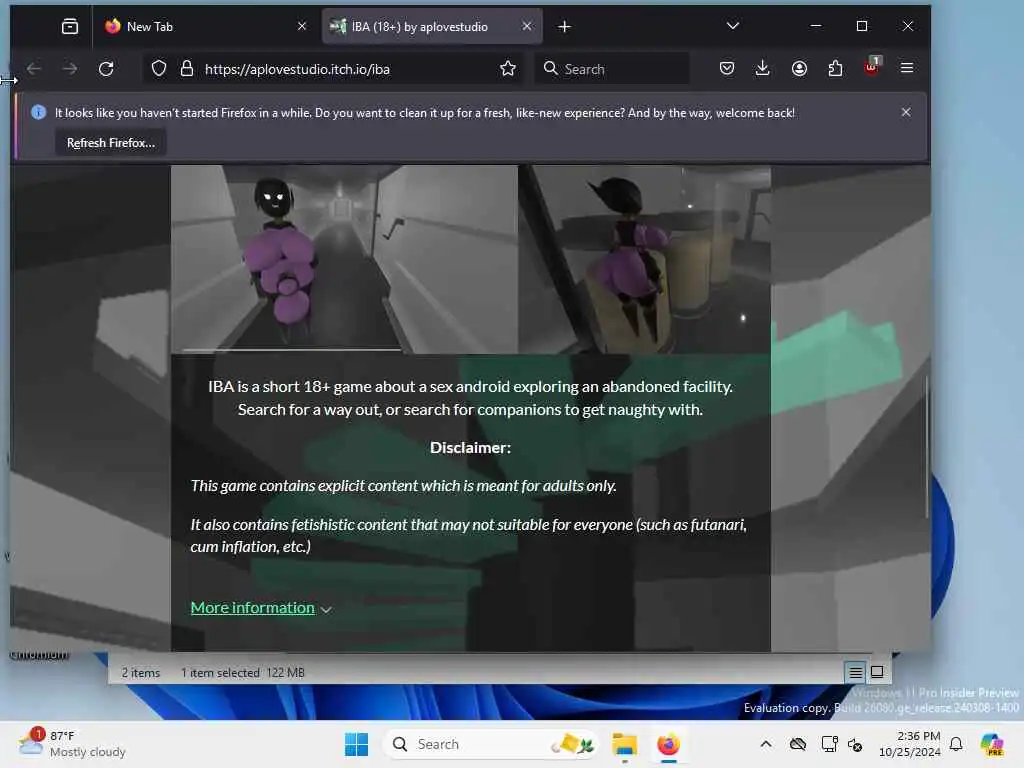Open the weather widget showing 87°F
Viewport: 1024px width, 768px height.
[72, 744]
